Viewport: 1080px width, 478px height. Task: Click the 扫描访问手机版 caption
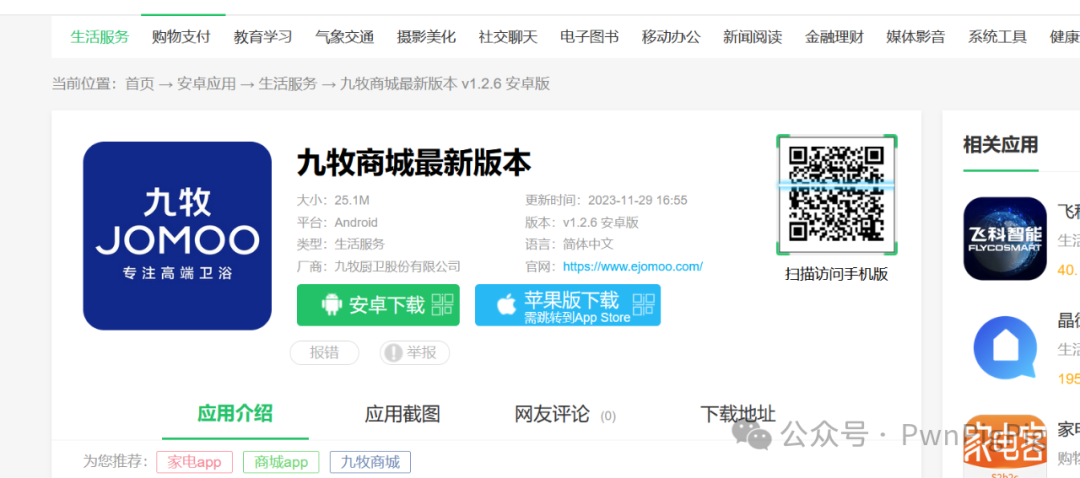pyautogui.click(x=837, y=274)
